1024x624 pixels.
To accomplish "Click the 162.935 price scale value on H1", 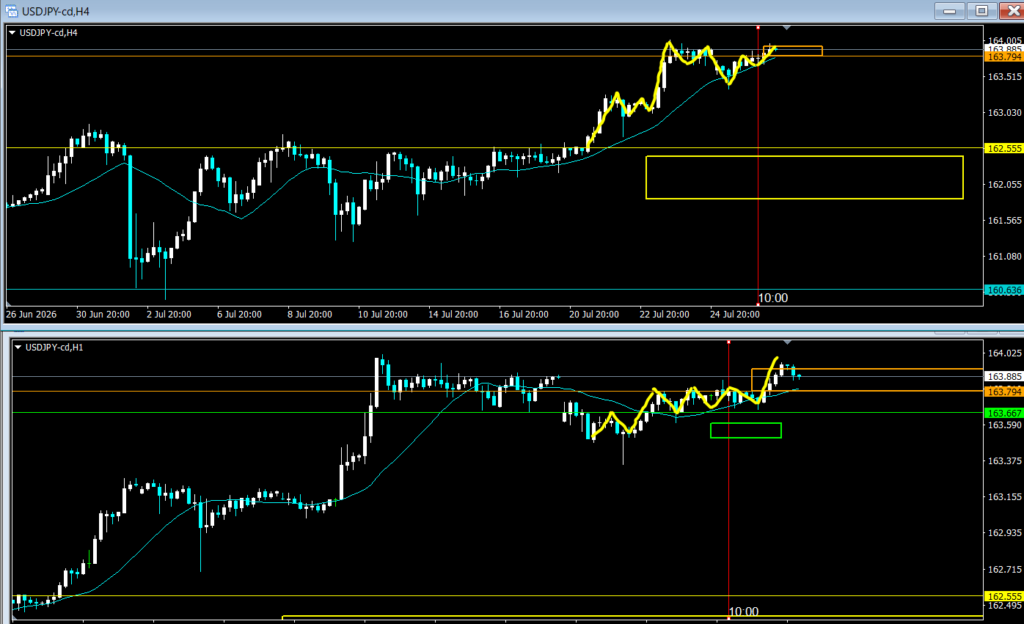I will [x=1004, y=533].
